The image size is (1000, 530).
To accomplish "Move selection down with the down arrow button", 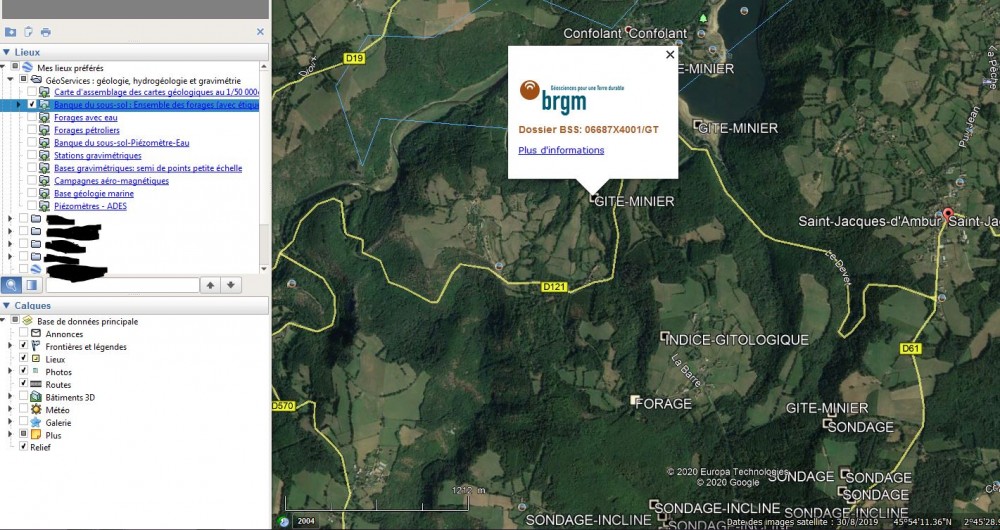I will click(x=231, y=285).
